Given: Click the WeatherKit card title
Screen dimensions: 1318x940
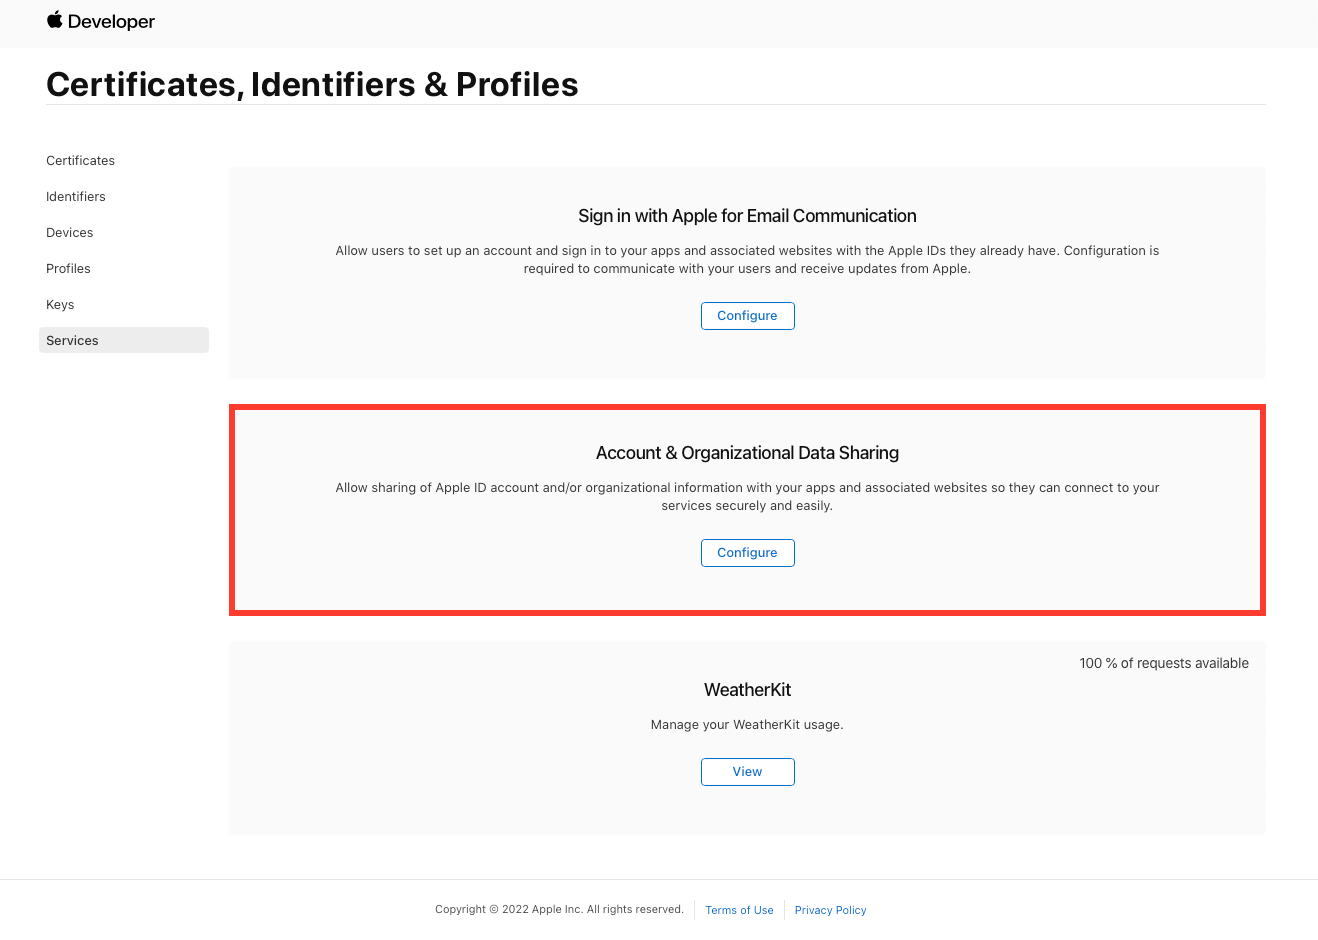Looking at the screenshot, I should 747,689.
